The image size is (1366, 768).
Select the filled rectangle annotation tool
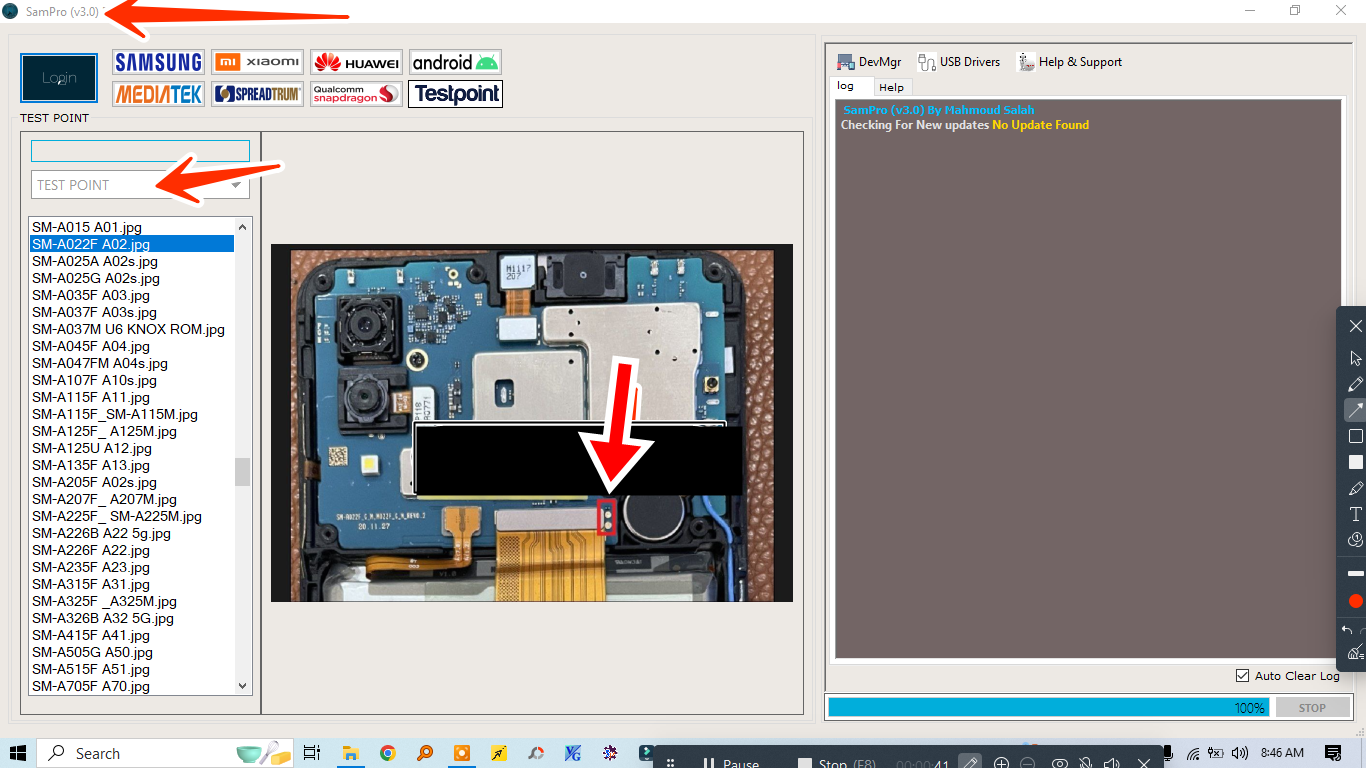pos(1355,462)
